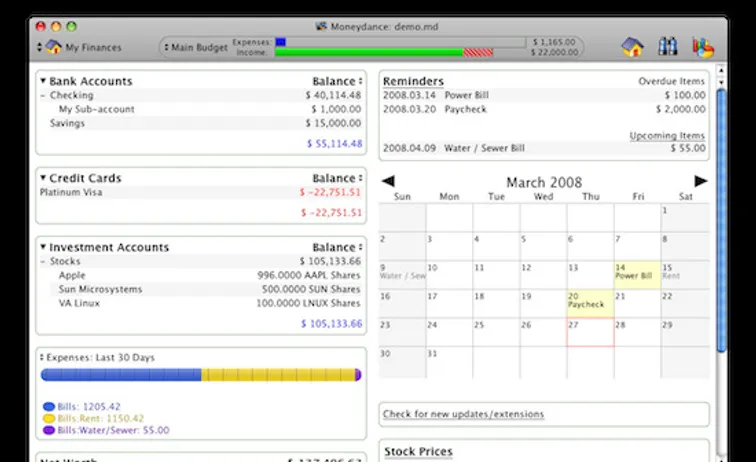This screenshot has height=462, width=756.
Task: Click Check for new updates/extensions link
Action: [x=464, y=414]
